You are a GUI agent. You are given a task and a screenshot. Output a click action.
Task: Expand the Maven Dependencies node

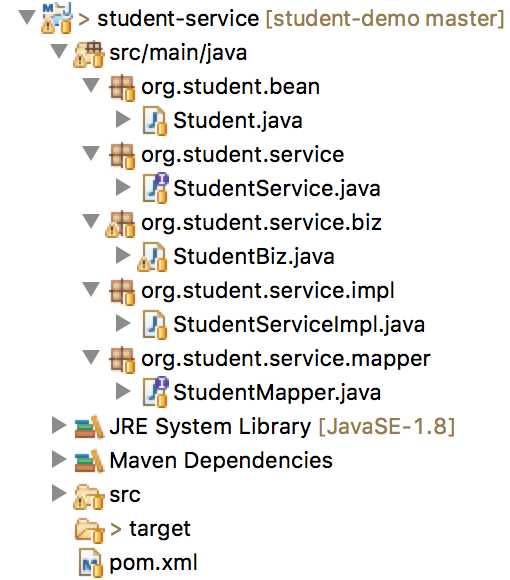(59, 459)
